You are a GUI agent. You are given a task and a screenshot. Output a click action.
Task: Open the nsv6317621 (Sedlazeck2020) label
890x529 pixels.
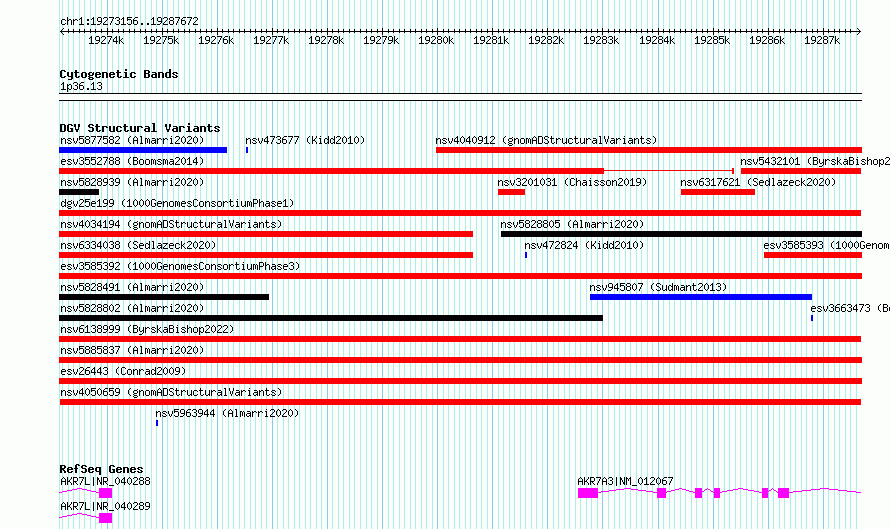758,182
